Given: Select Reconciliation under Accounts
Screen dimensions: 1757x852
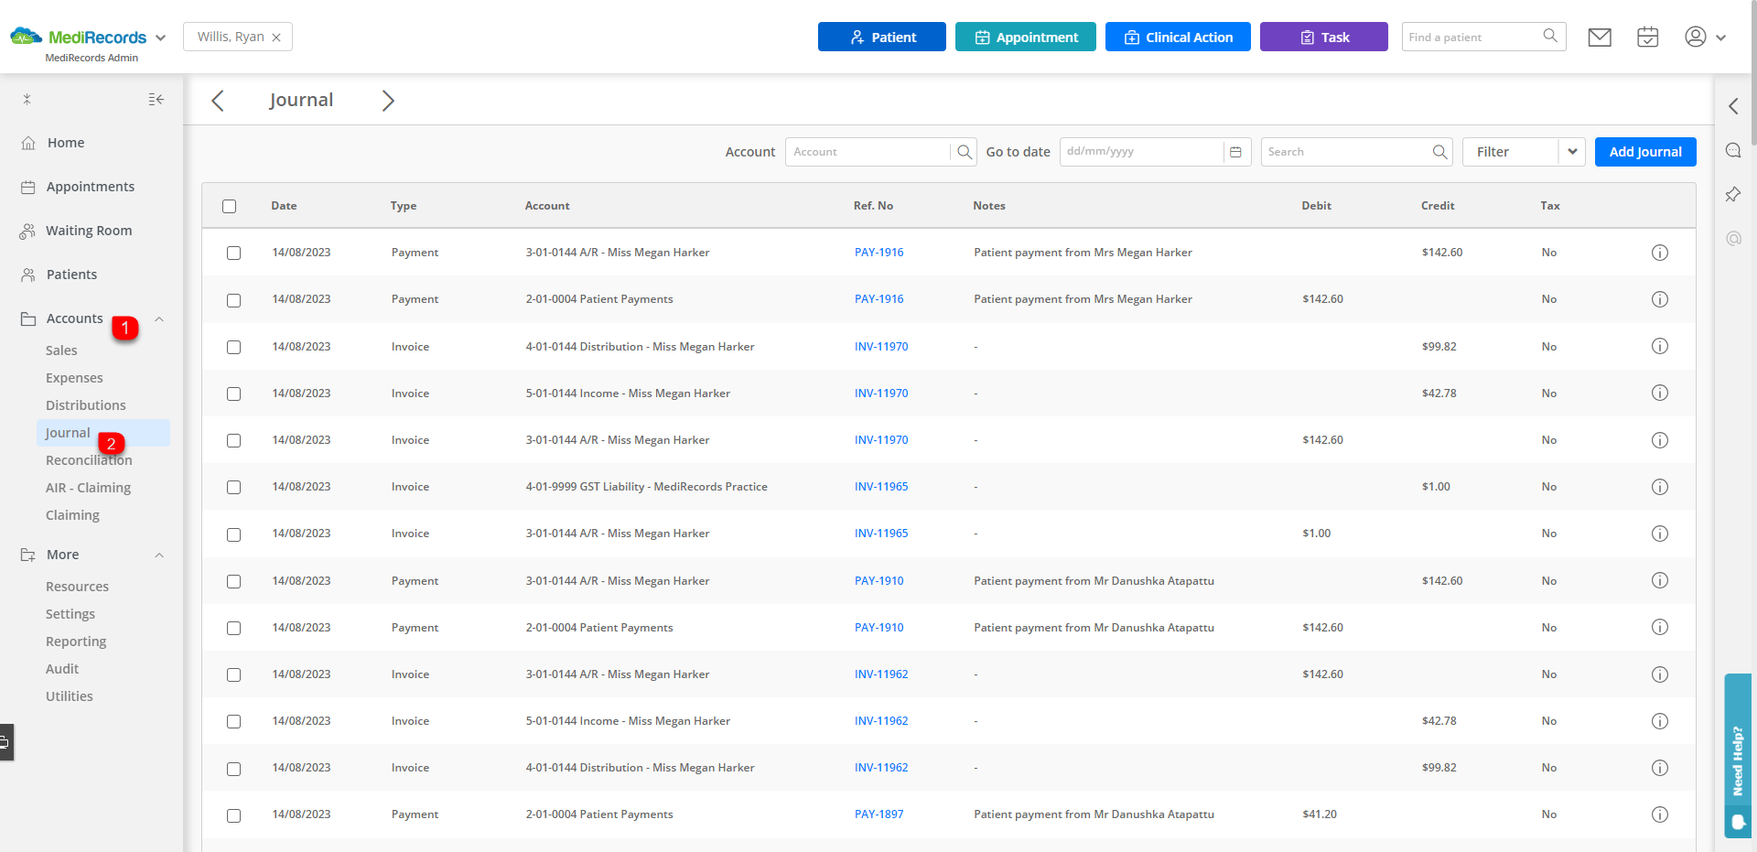Looking at the screenshot, I should [x=89, y=461].
